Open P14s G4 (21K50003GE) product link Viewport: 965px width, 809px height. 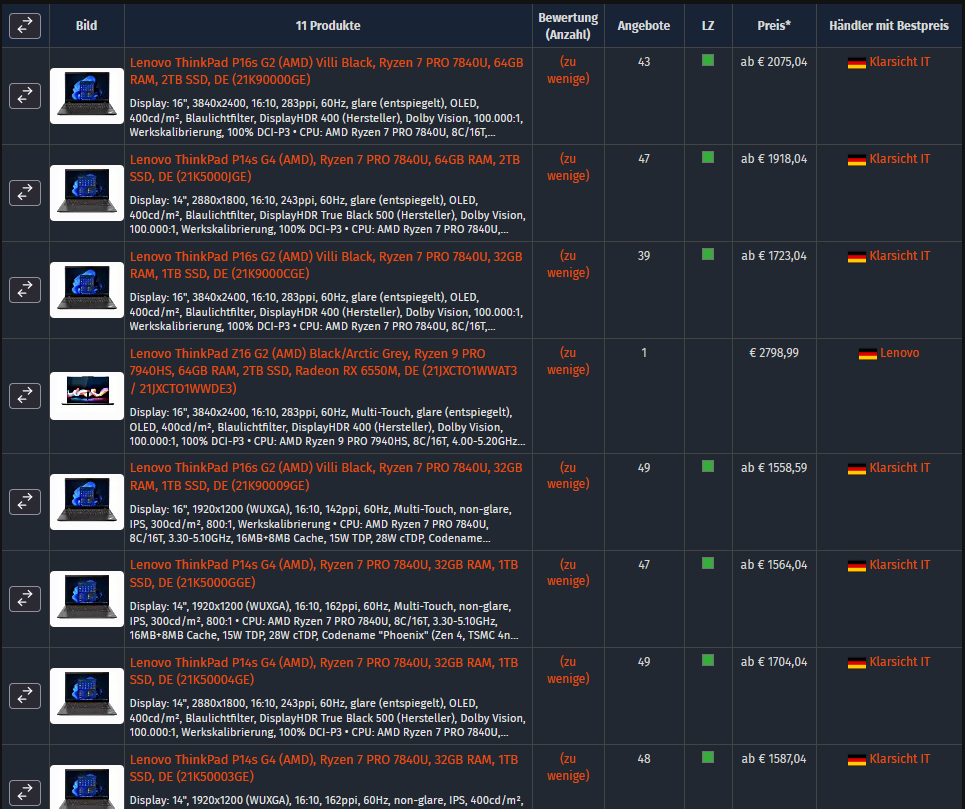(x=324, y=768)
